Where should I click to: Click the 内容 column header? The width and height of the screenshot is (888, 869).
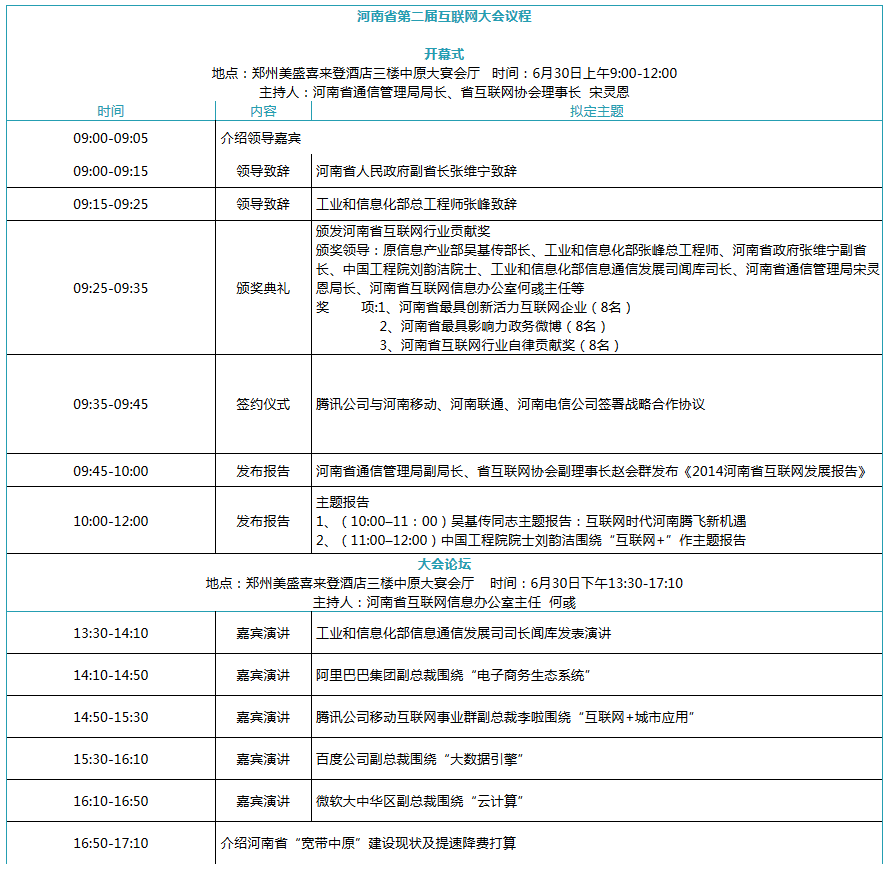[x=267, y=110]
